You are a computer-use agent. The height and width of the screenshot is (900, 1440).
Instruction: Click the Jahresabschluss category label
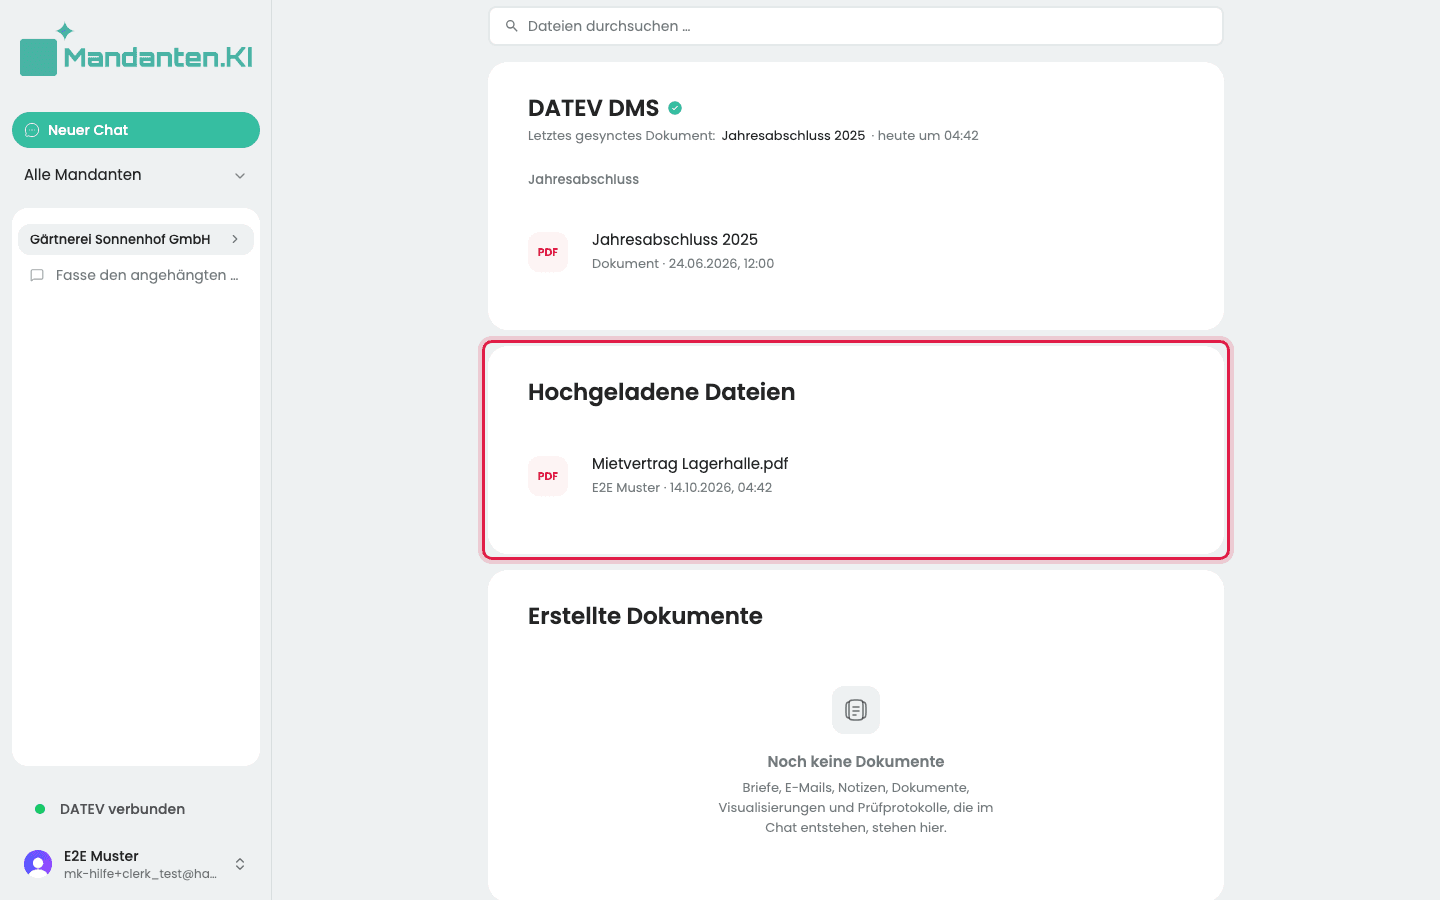[x=583, y=180]
